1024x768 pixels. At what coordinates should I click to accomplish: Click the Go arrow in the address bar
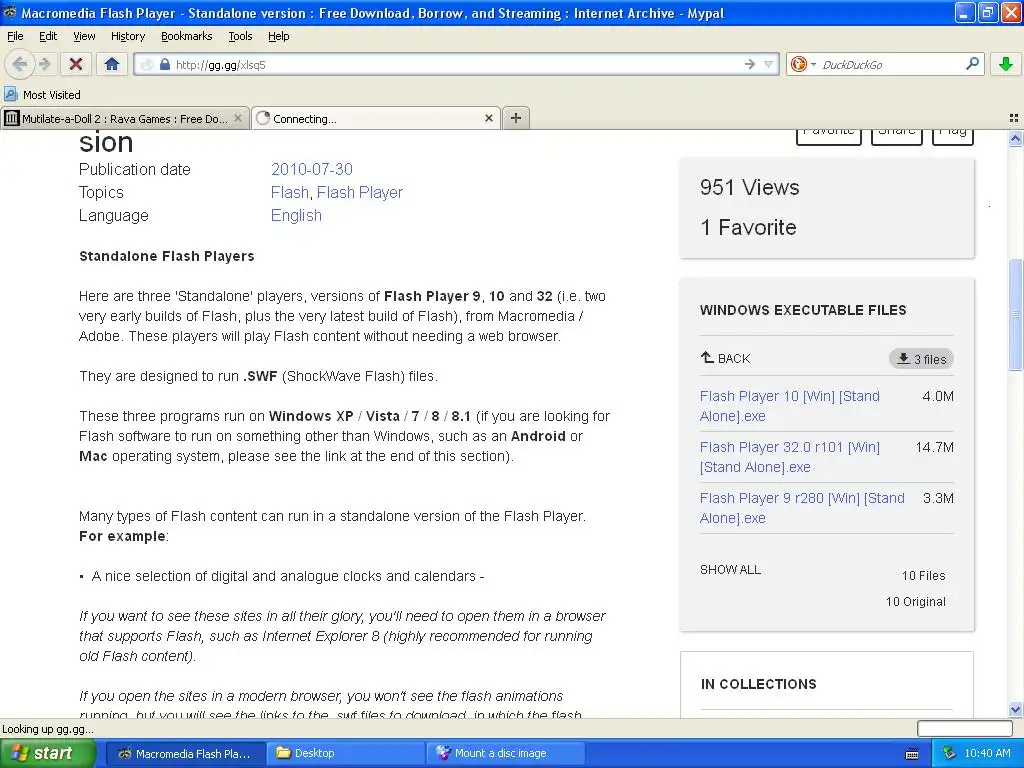coord(749,64)
